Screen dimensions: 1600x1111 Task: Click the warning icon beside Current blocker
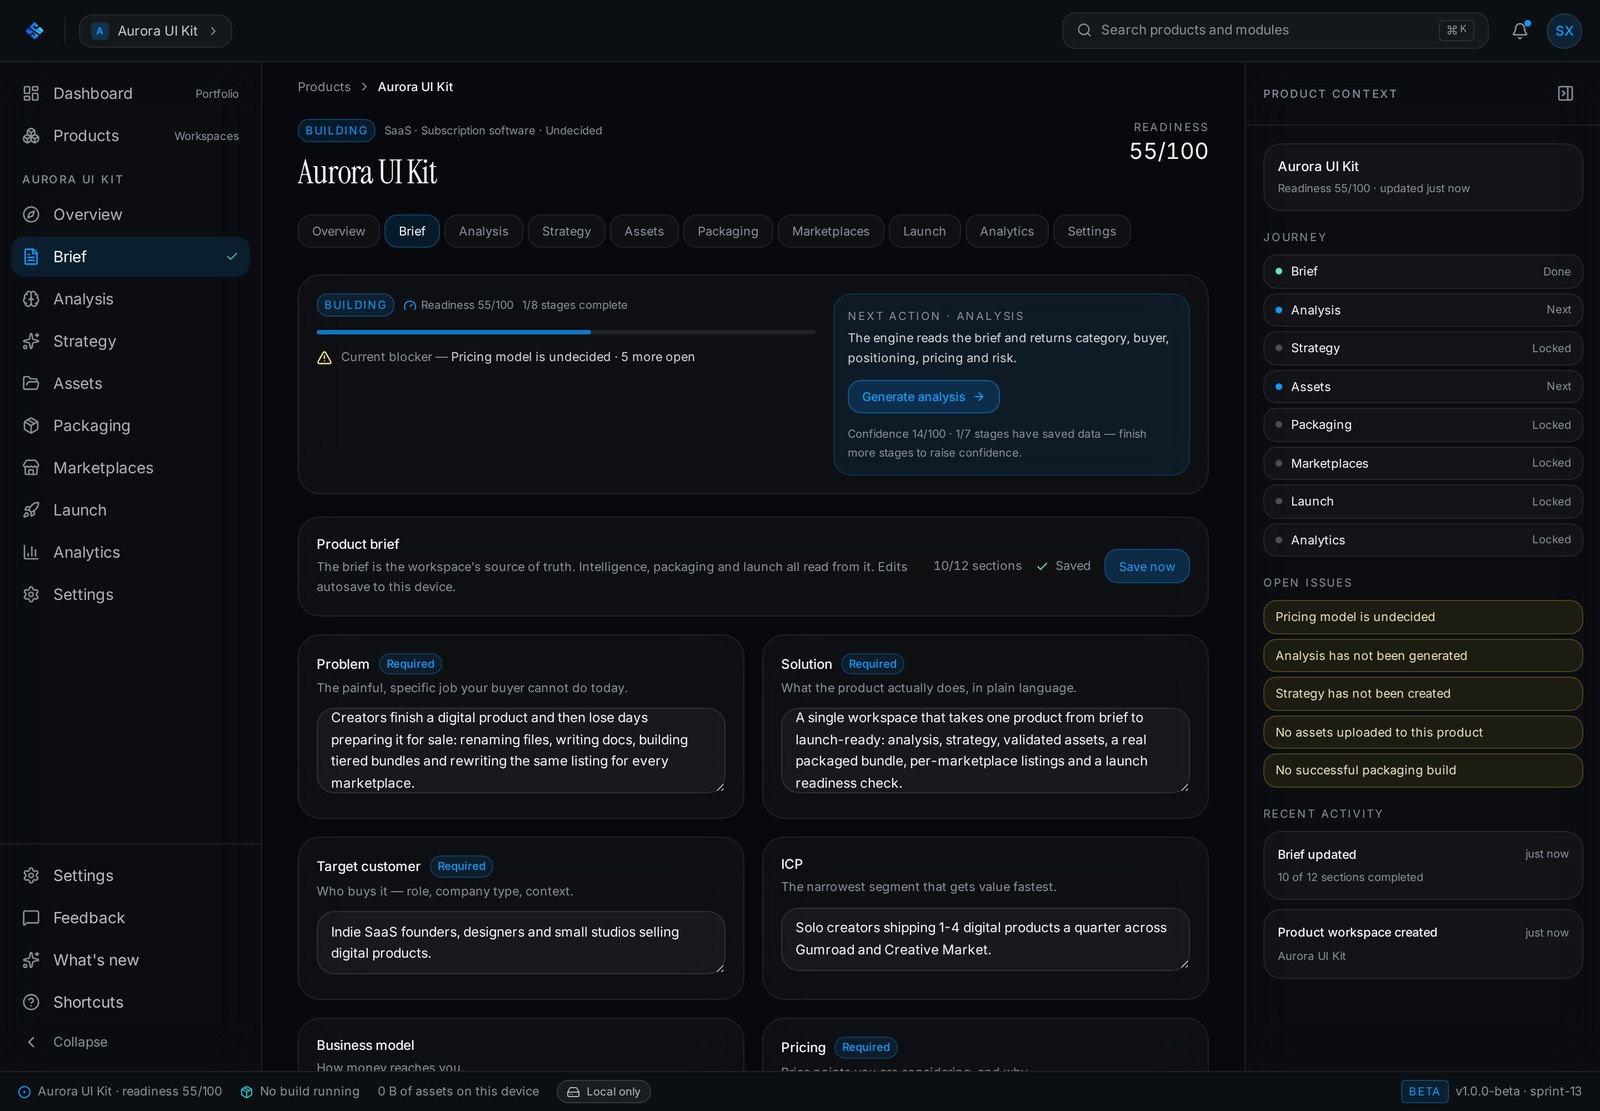pos(324,357)
